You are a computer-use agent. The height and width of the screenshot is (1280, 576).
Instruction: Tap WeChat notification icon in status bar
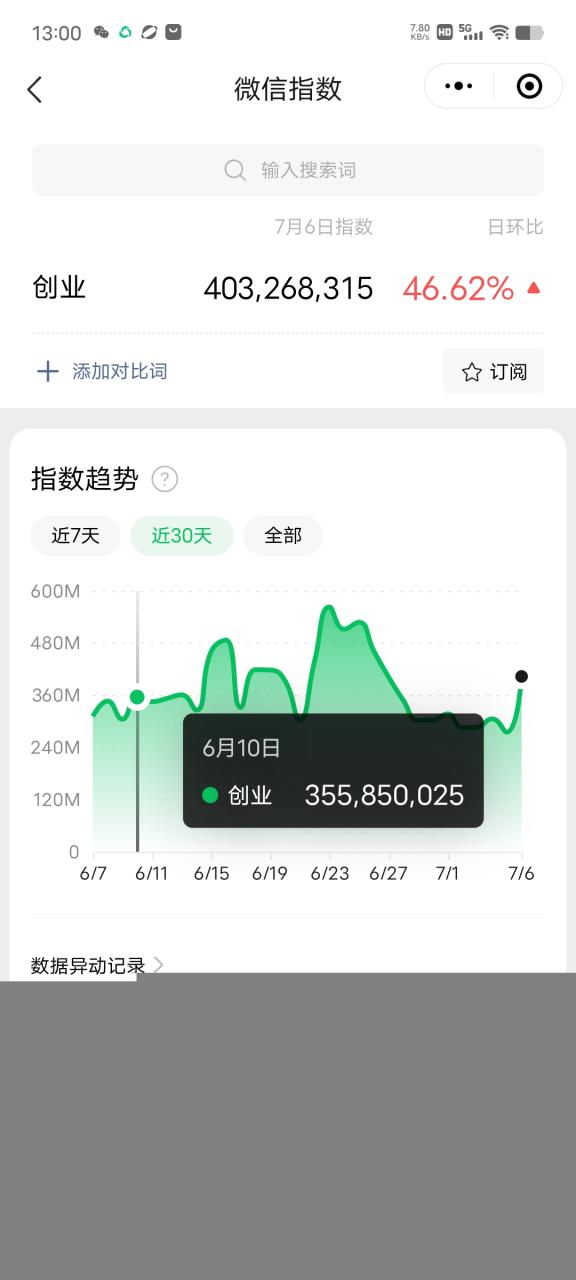coord(101,32)
